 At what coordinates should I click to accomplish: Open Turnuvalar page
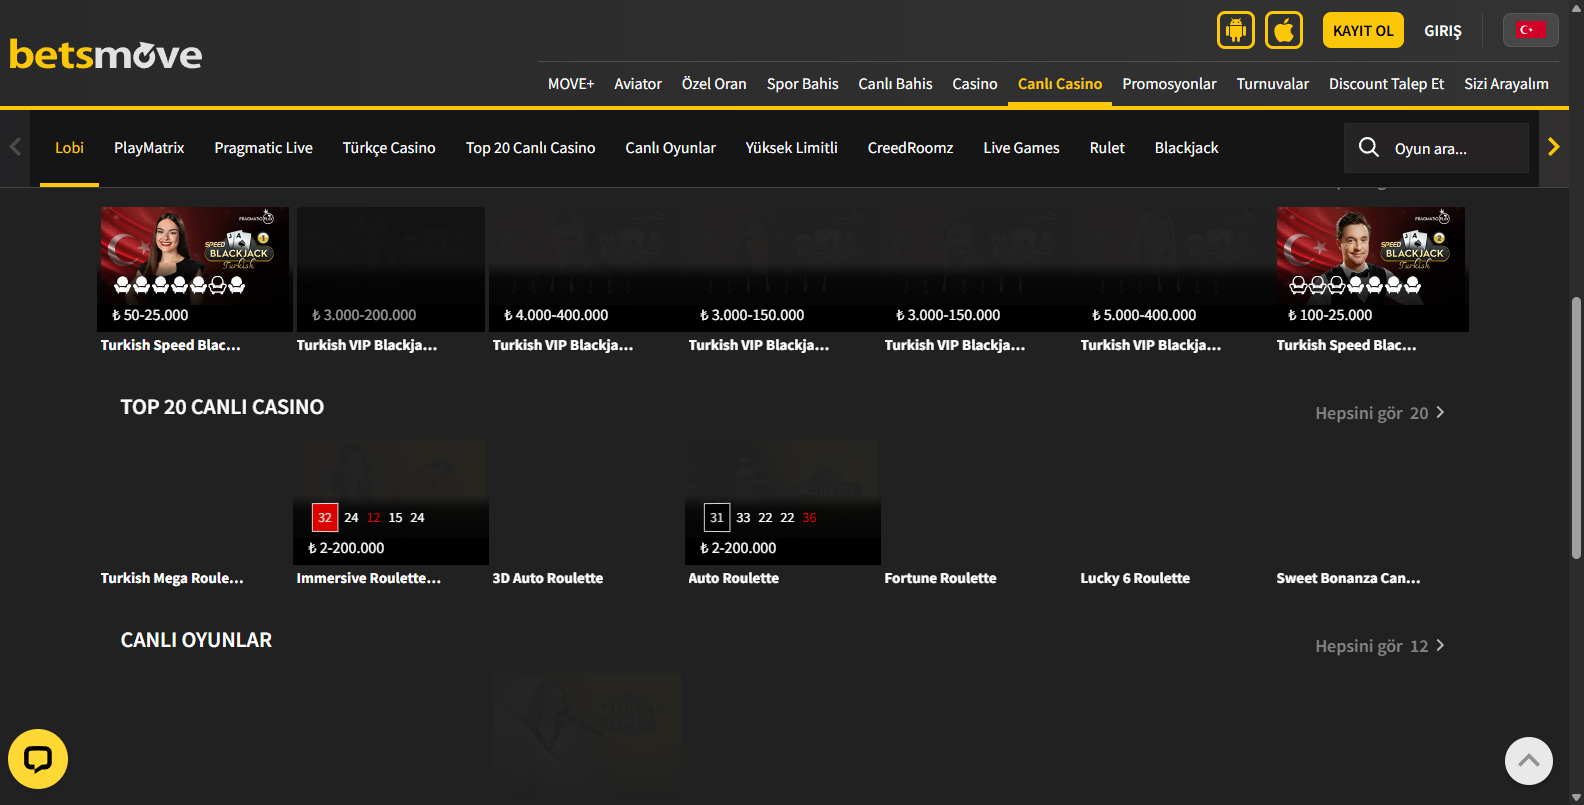tap(1273, 84)
